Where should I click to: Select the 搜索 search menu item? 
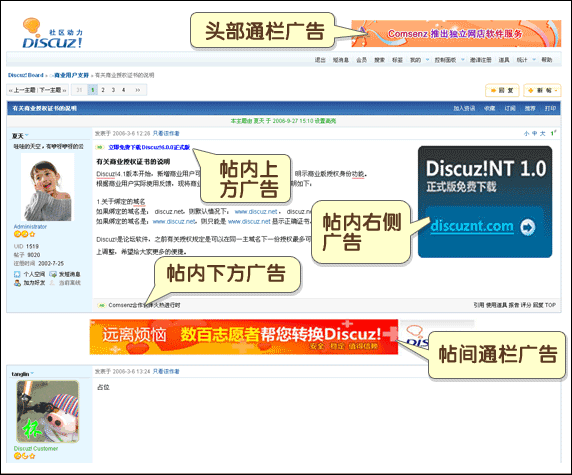[379, 60]
